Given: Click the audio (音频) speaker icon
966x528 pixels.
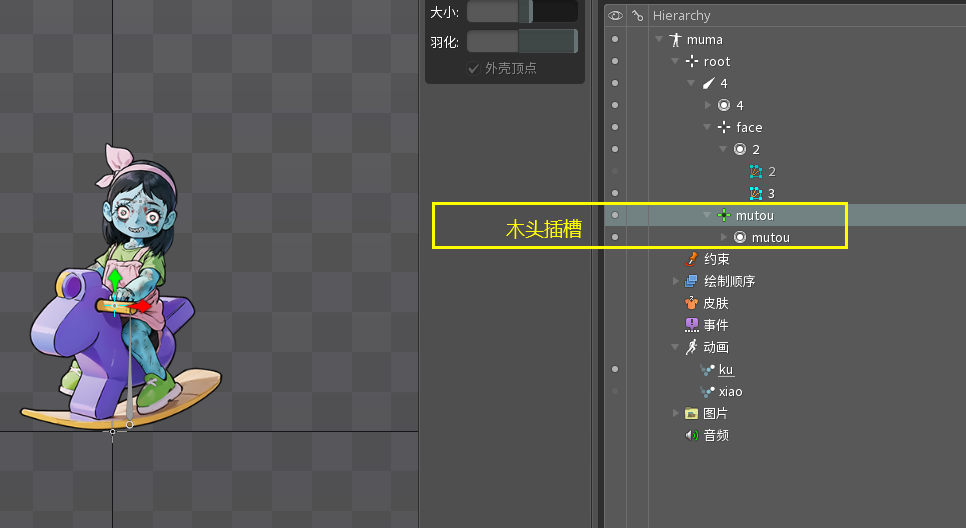Looking at the screenshot, I should pyautogui.click(x=691, y=435).
